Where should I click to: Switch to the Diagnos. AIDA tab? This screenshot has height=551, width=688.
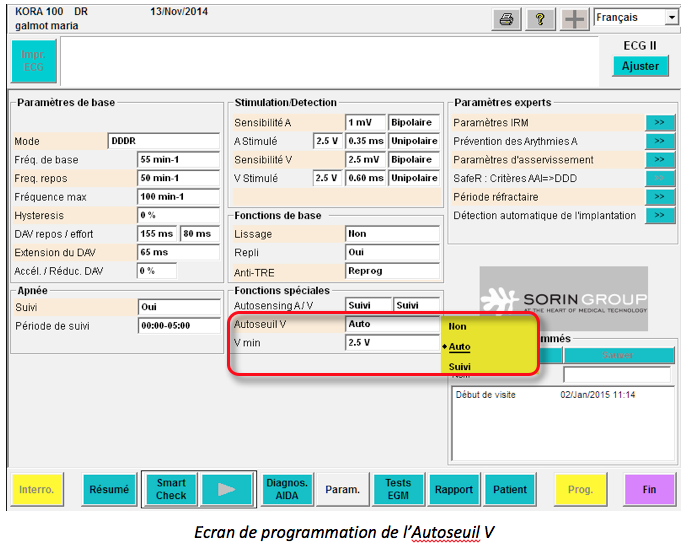(287, 490)
